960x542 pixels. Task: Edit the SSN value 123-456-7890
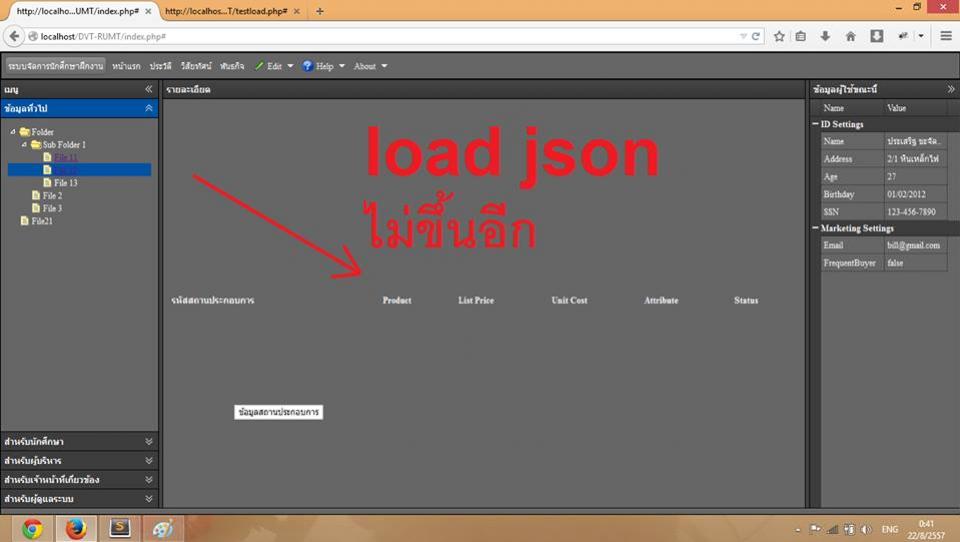click(x=915, y=212)
